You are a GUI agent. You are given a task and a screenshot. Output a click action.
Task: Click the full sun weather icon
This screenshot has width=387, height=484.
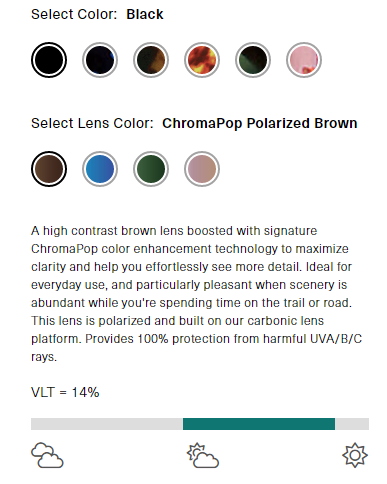[x=355, y=455]
